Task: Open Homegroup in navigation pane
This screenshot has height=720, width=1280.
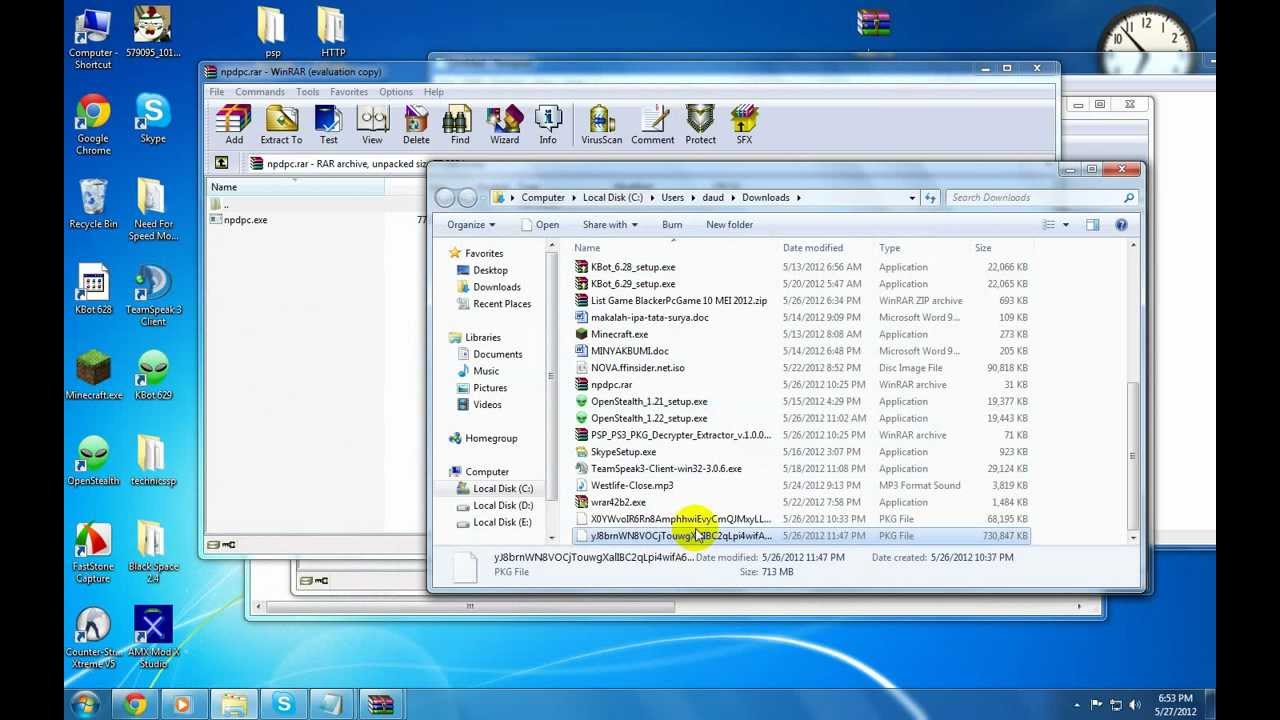Action: pyautogui.click(x=491, y=438)
